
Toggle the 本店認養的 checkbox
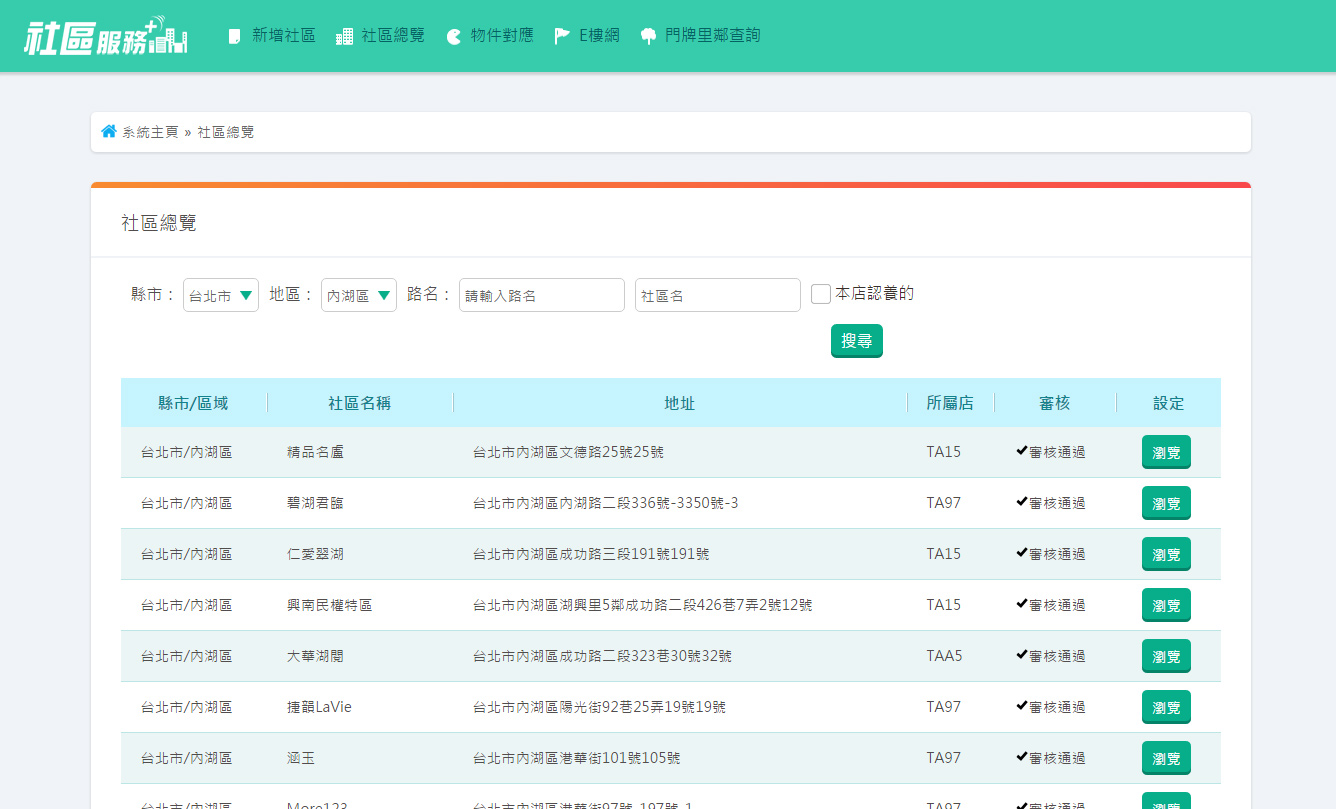821,294
